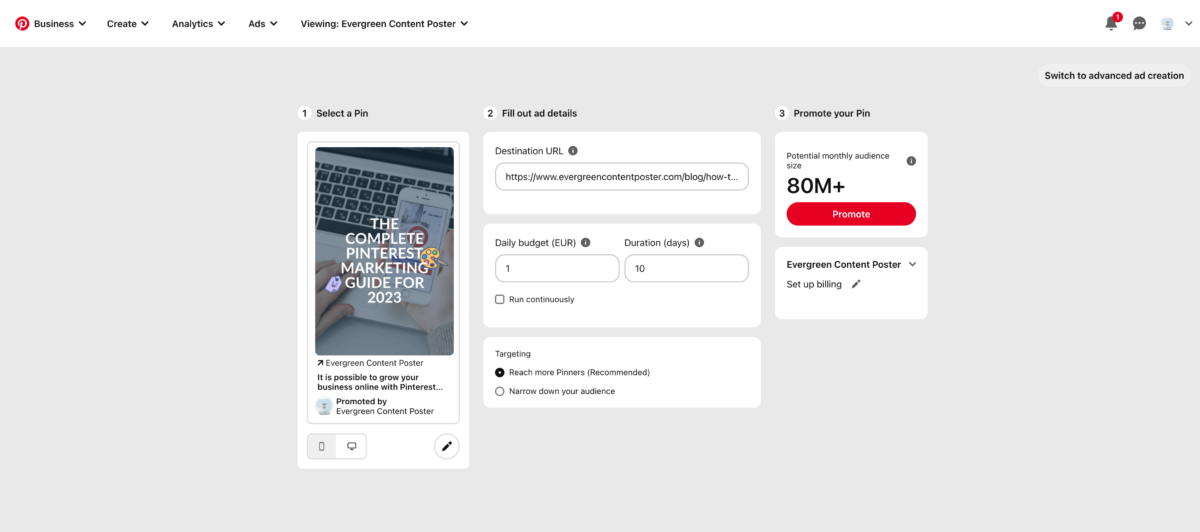Click info icon next to Duration (days)
This screenshot has width=1200, height=532.
(699, 242)
